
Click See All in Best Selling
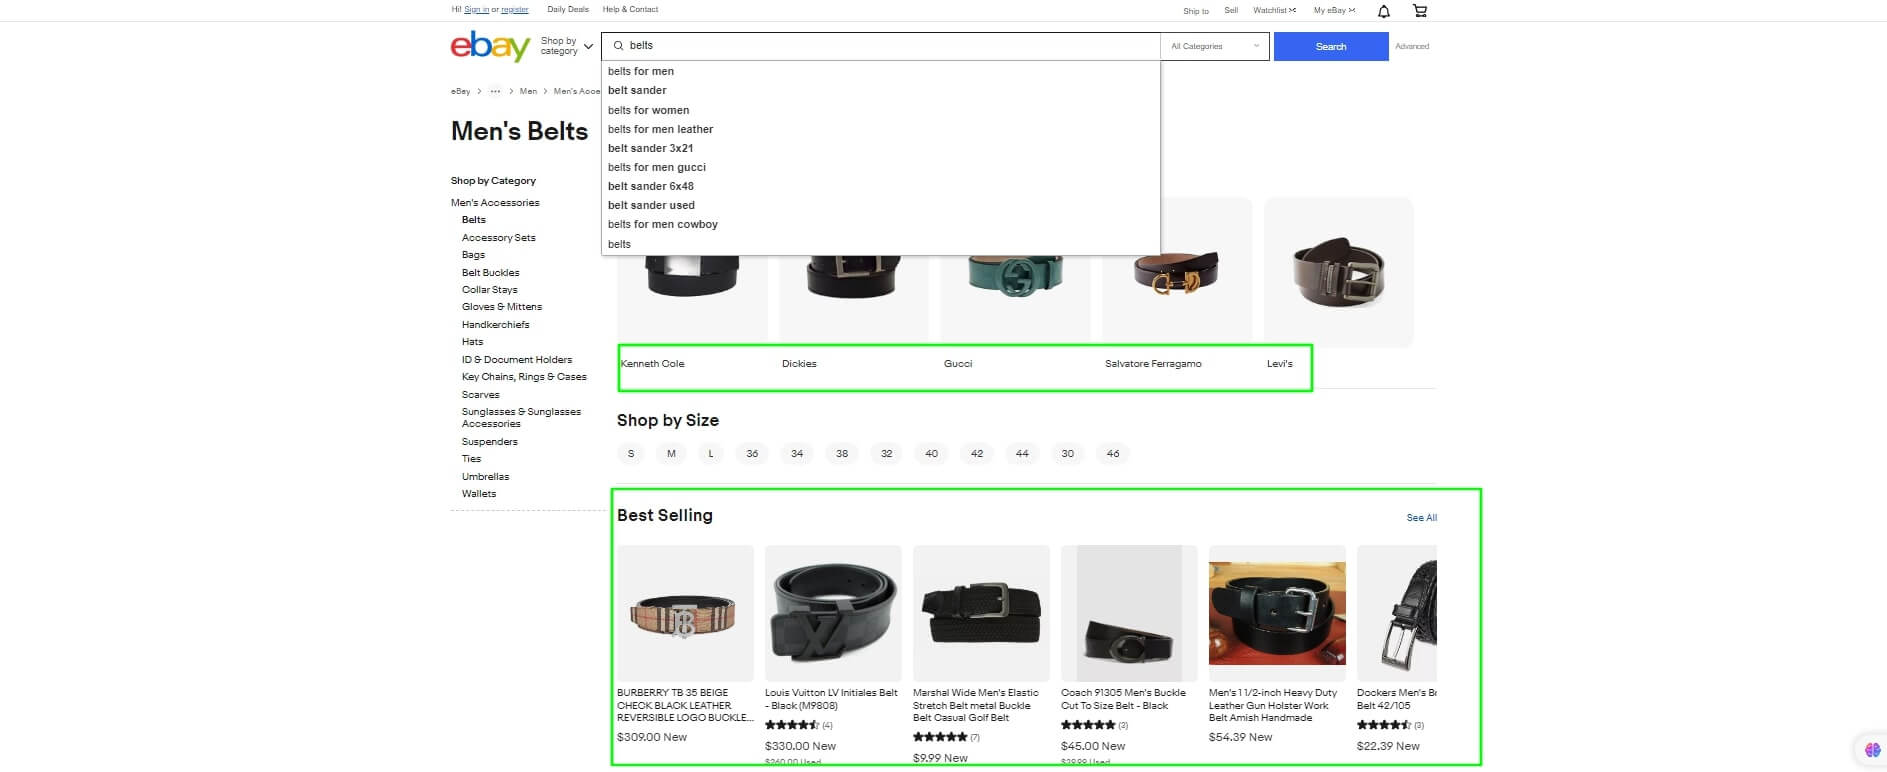pyautogui.click(x=1421, y=518)
